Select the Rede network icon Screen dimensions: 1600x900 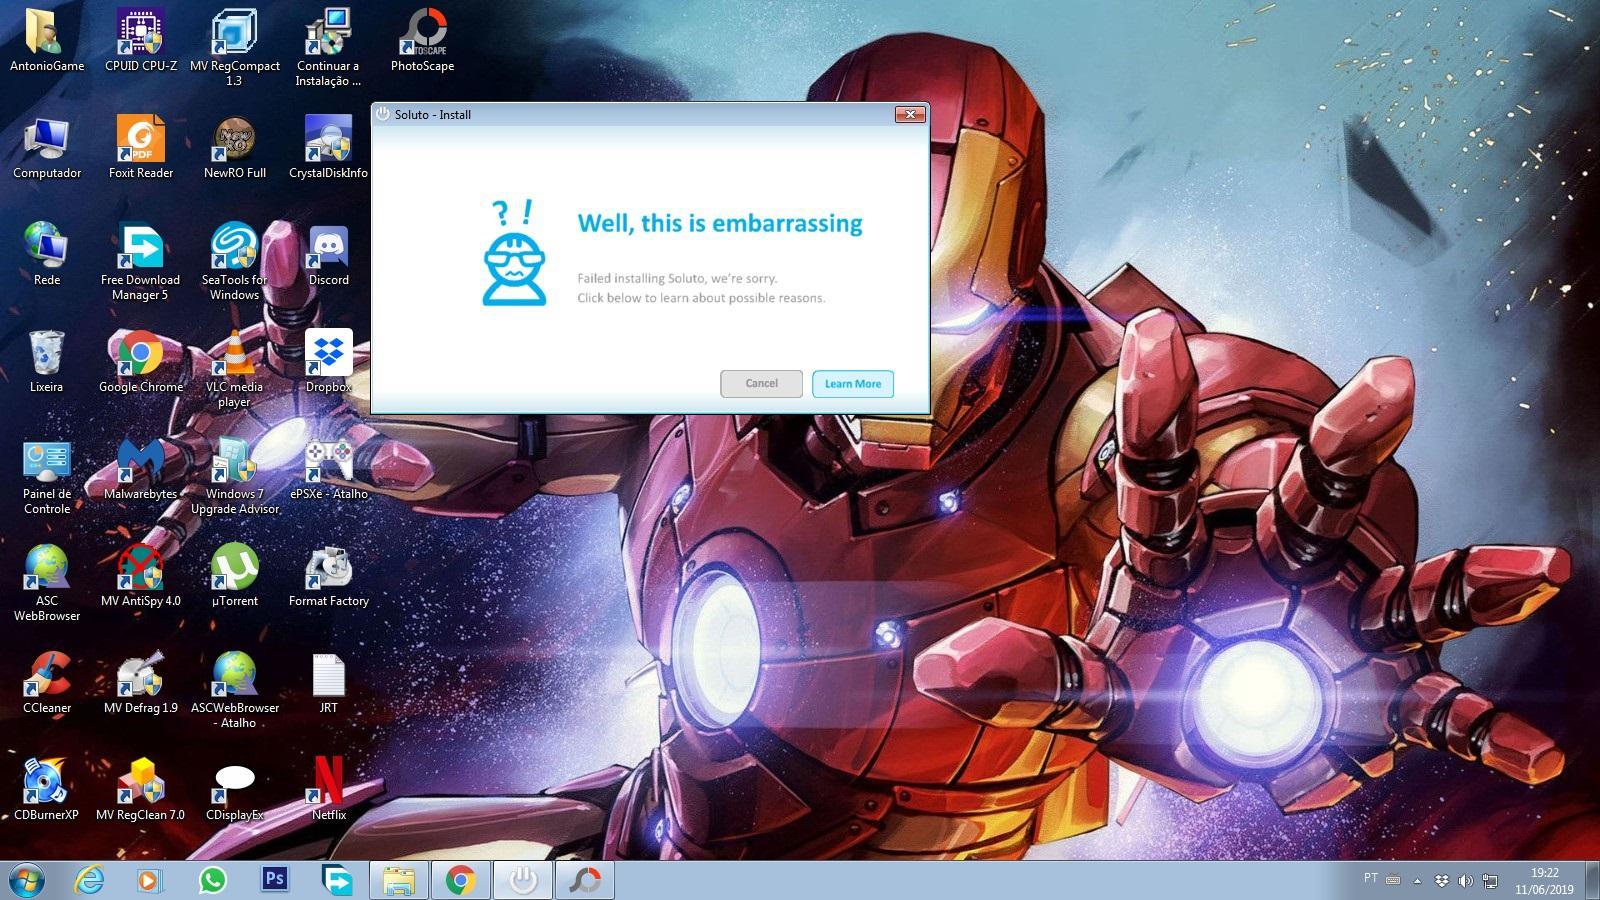[x=47, y=254]
